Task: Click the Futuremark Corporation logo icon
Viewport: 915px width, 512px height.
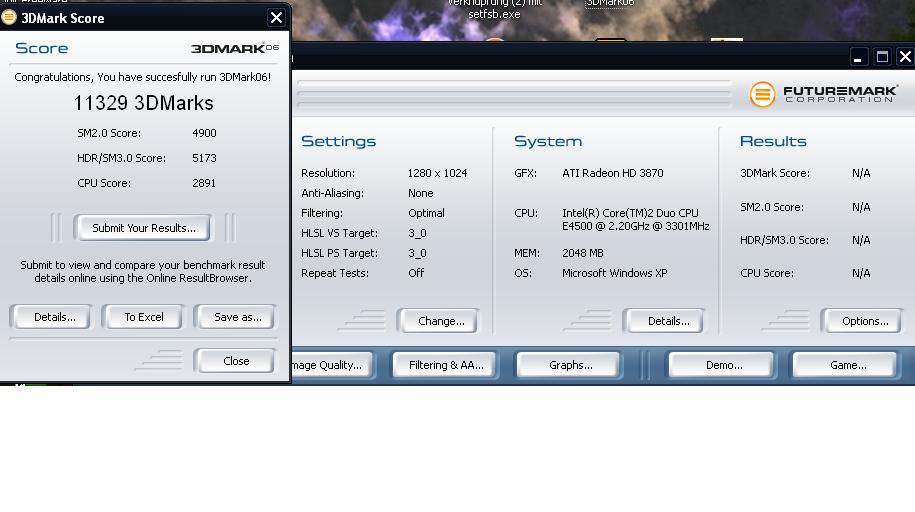Action: click(762, 94)
